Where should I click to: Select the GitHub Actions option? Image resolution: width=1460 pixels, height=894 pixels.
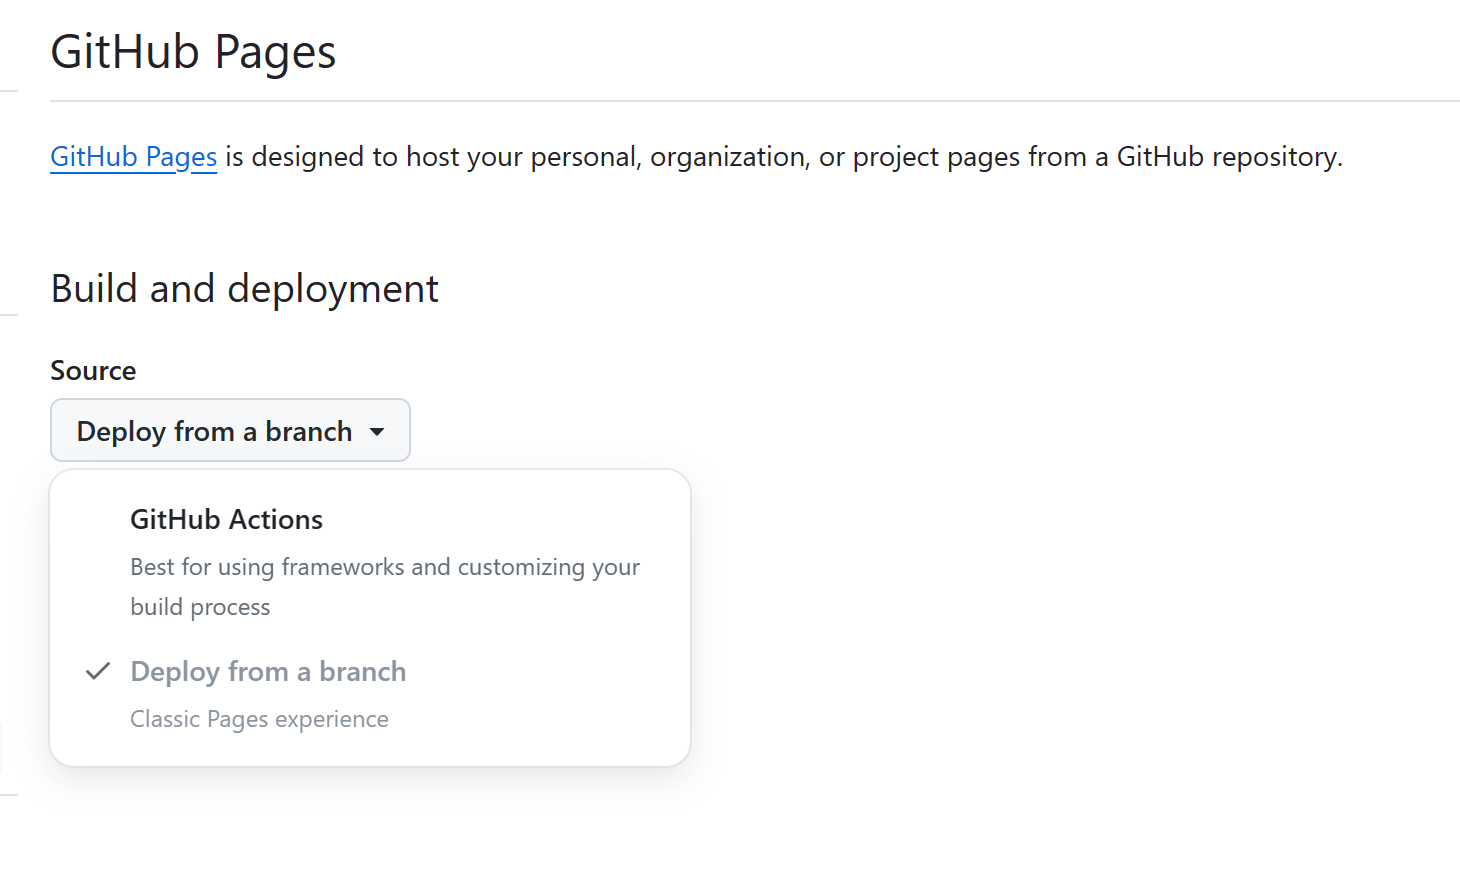click(x=226, y=520)
